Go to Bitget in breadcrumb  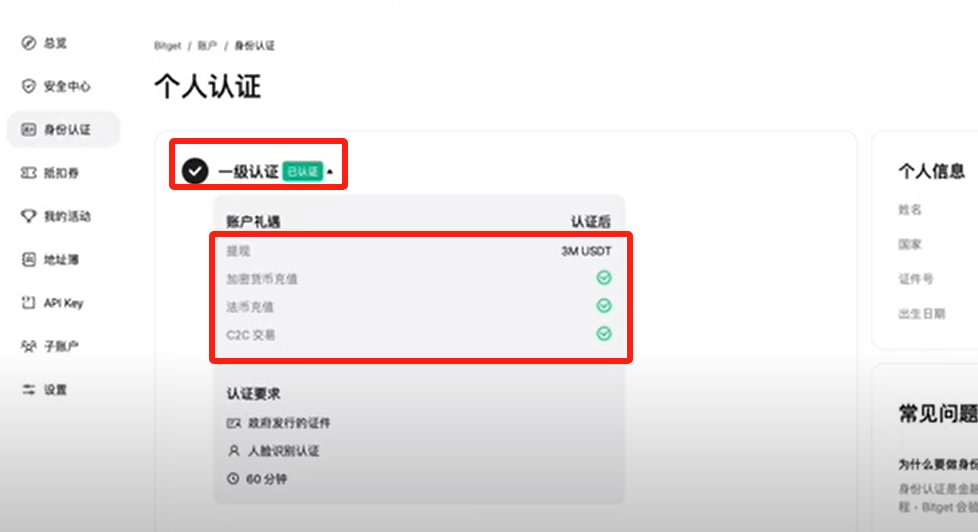[x=167, y=46]
